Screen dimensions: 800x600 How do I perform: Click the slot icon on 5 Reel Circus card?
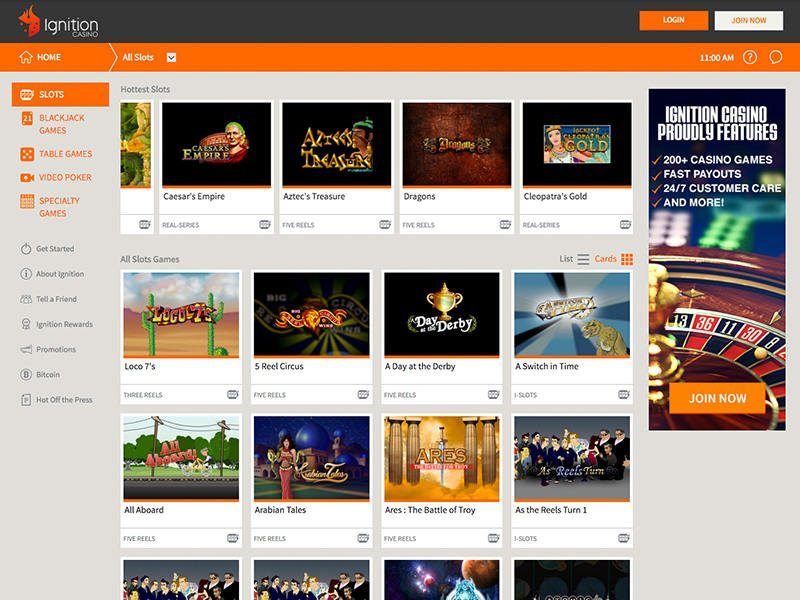tap(363, 394)
